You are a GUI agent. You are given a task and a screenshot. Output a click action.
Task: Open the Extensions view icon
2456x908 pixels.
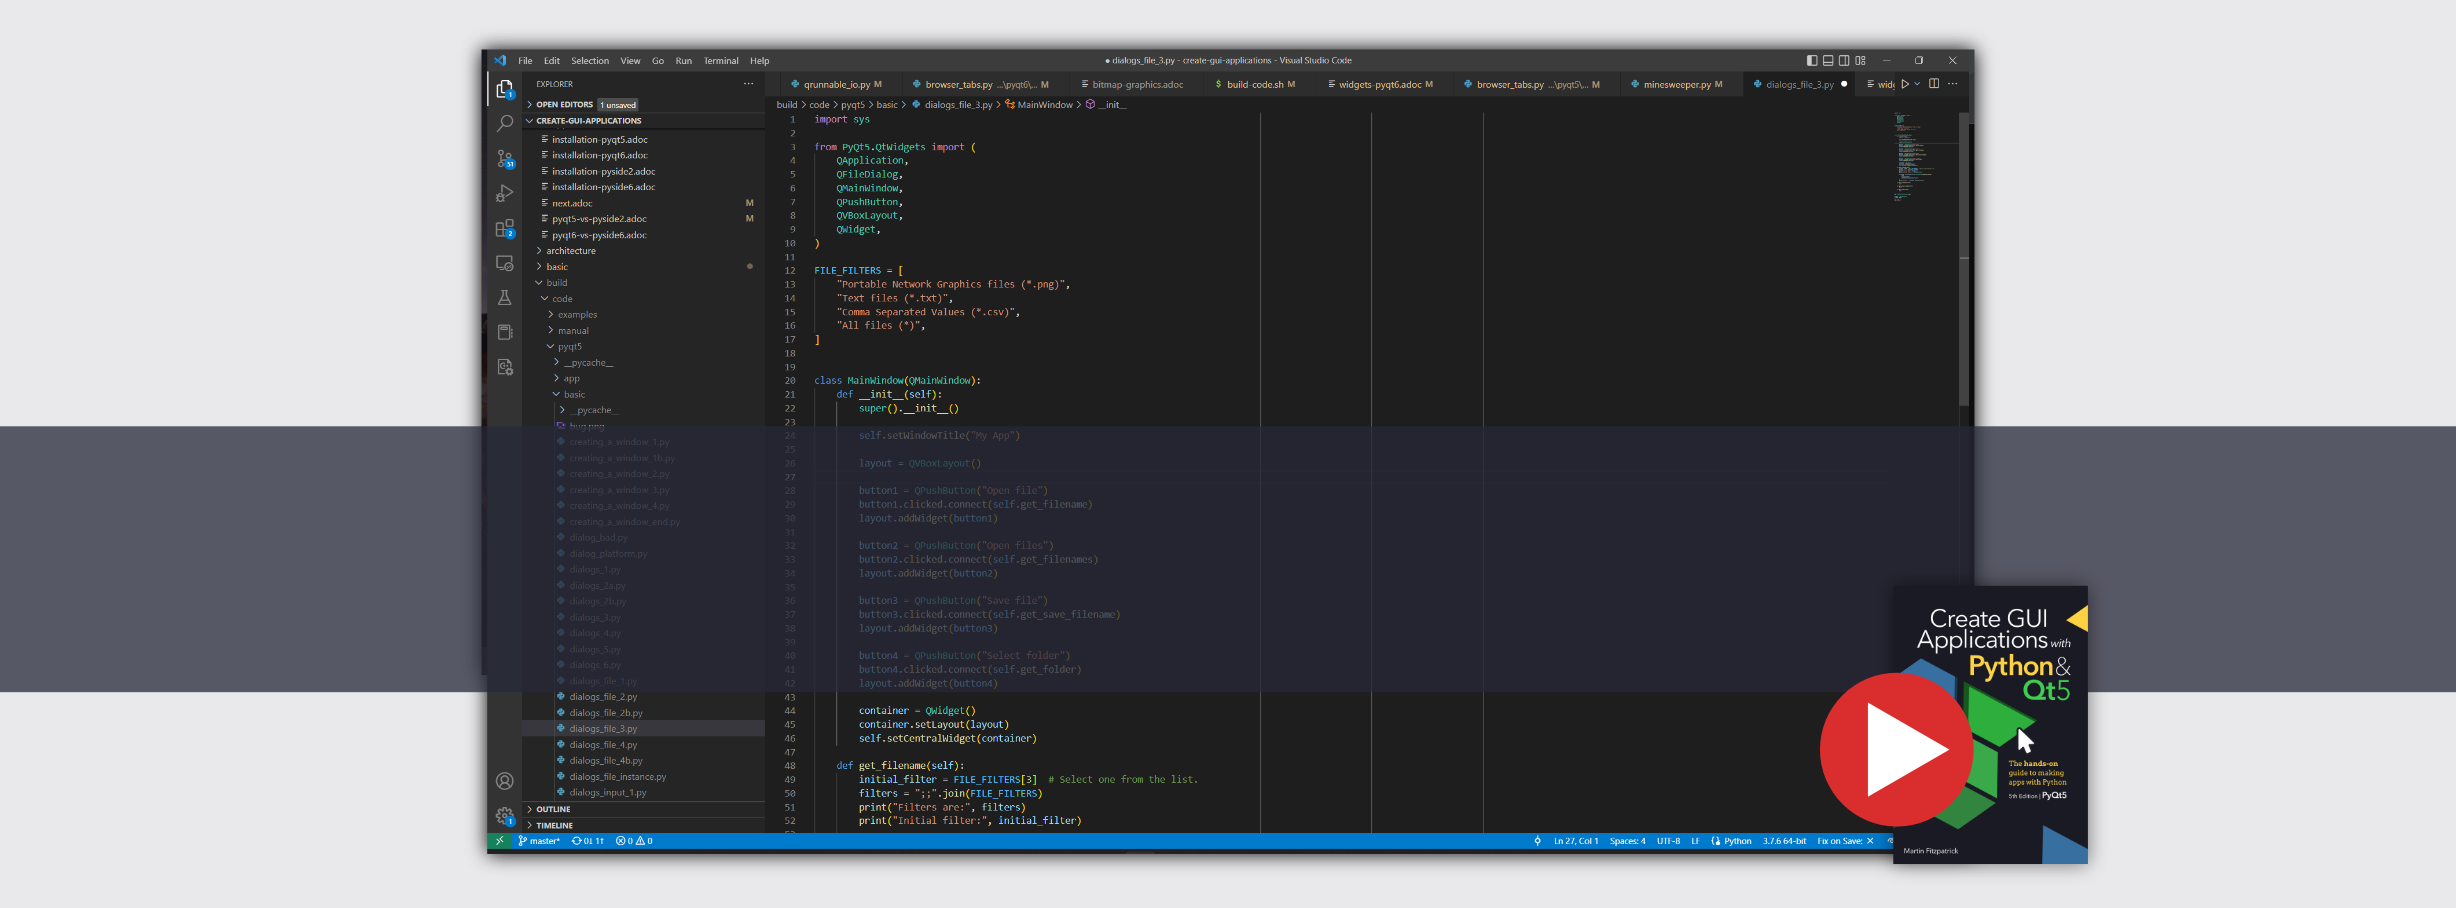click(505, 229)
